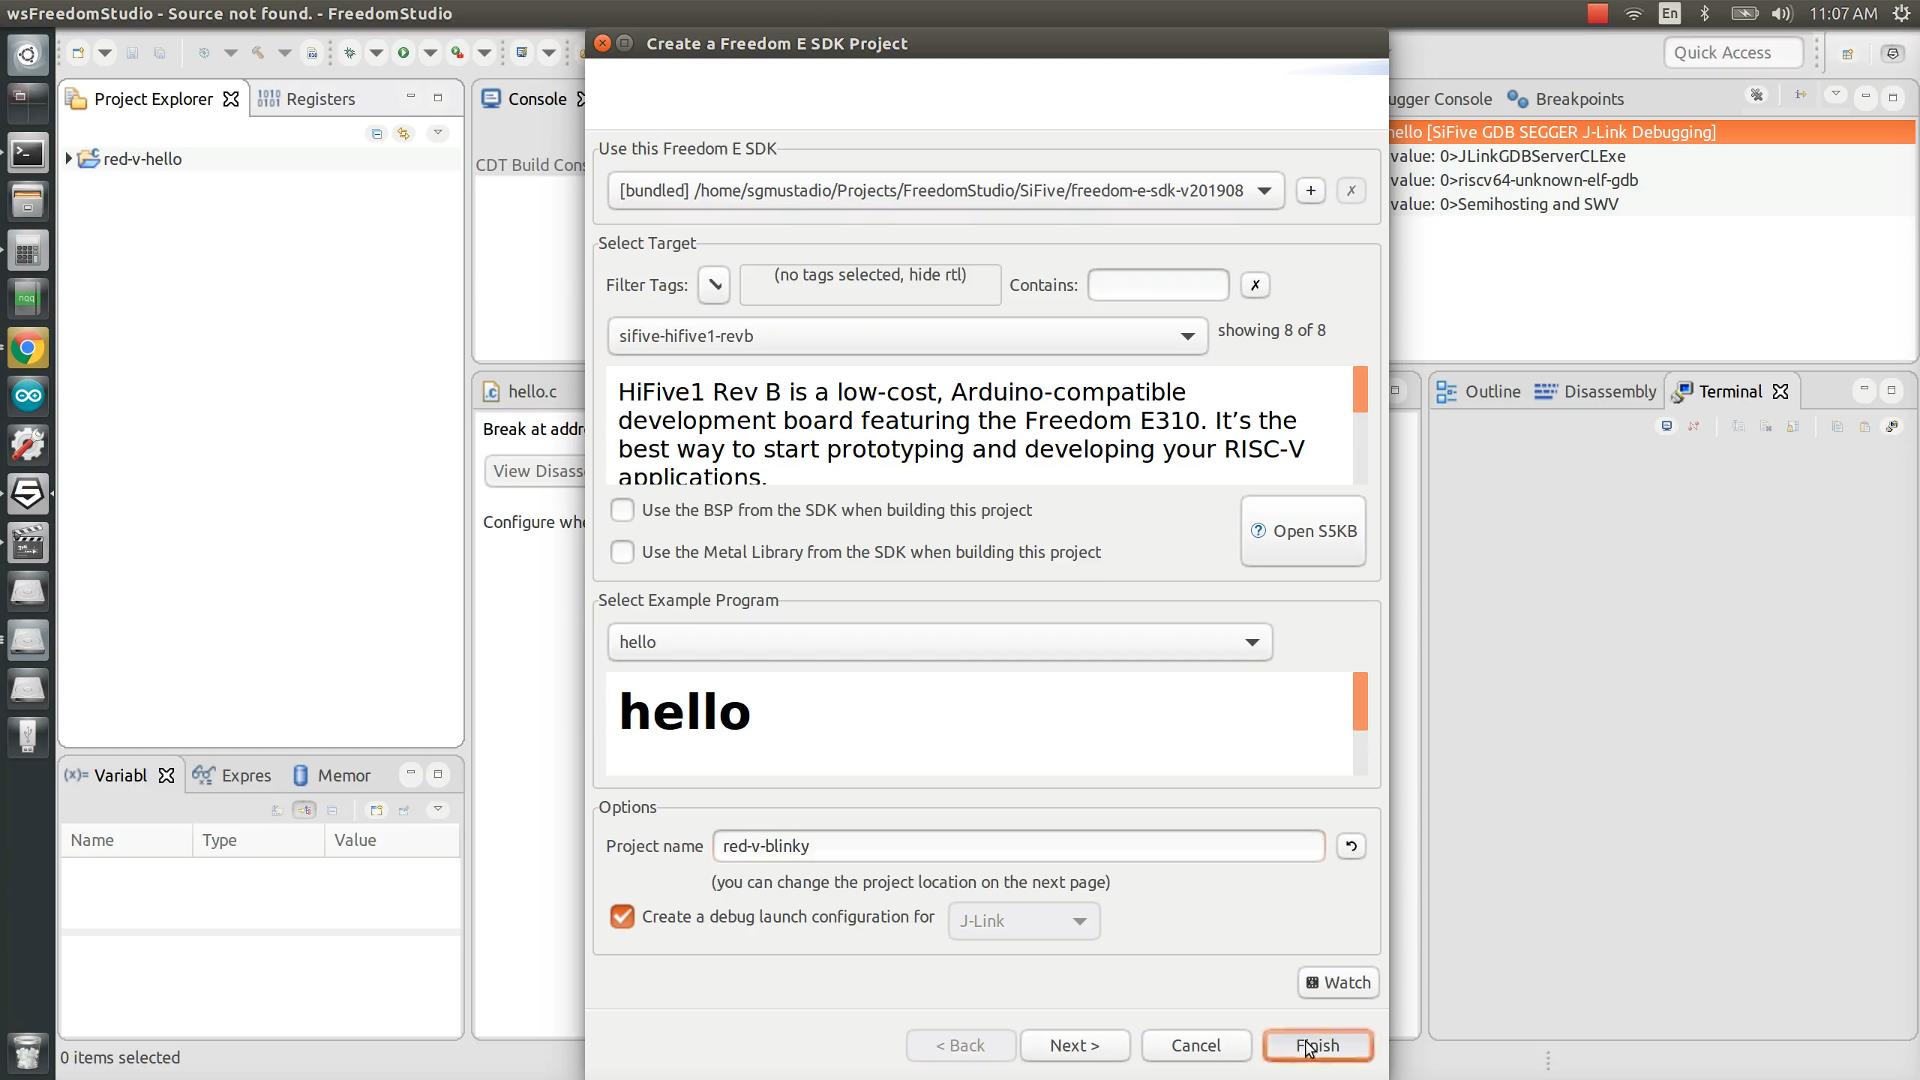Image resolution: width=1920 pixels, height=1080 pixels.
Task: Click the add SDK plus button
Action: coord(1310,191)
